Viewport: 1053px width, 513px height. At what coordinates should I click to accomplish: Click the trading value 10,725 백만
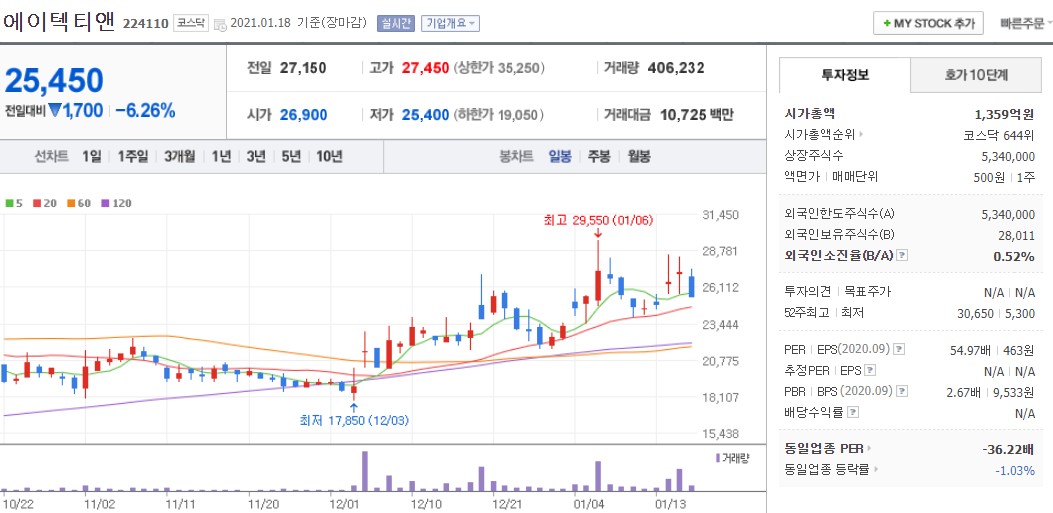pos(696,115)
